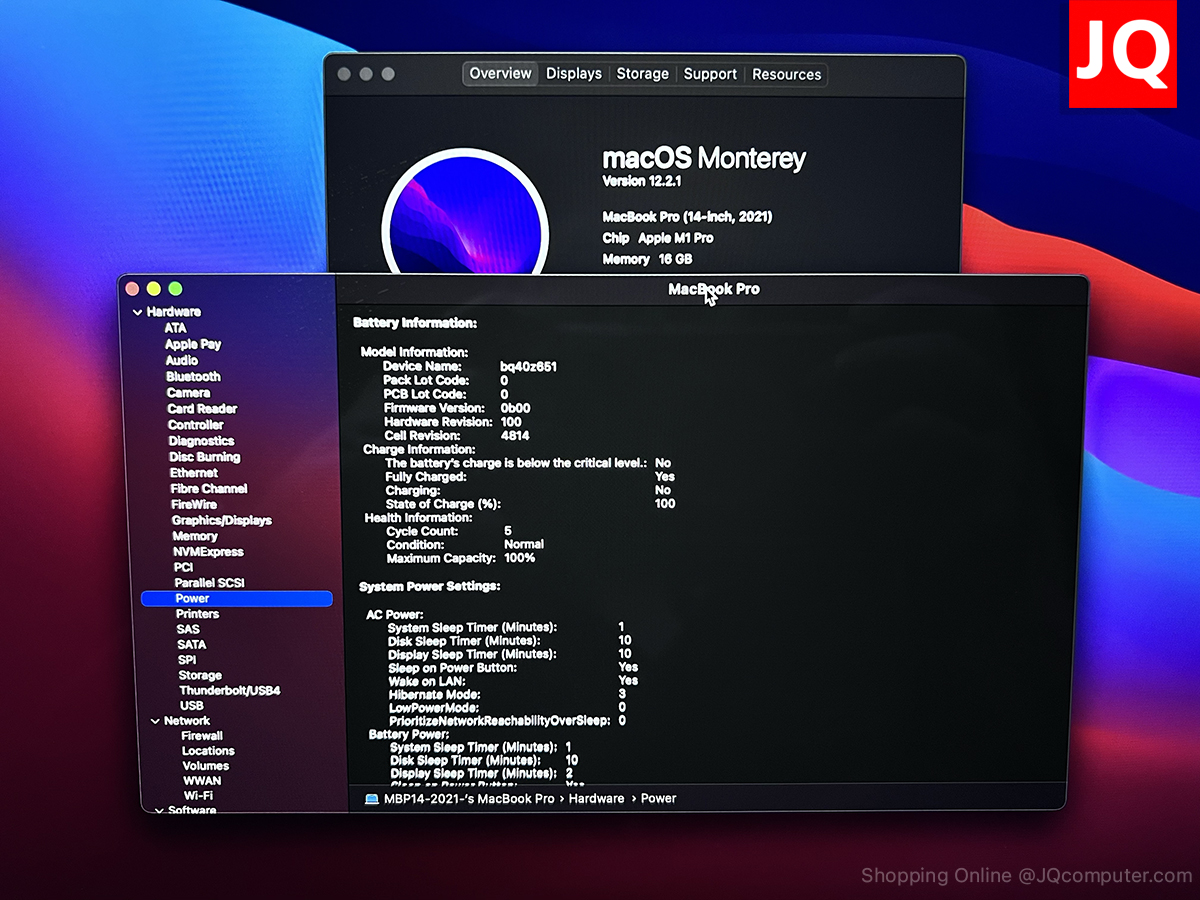Show the Diagnostics section
This screenshot has height=900, width=1200.
(201, 441)
